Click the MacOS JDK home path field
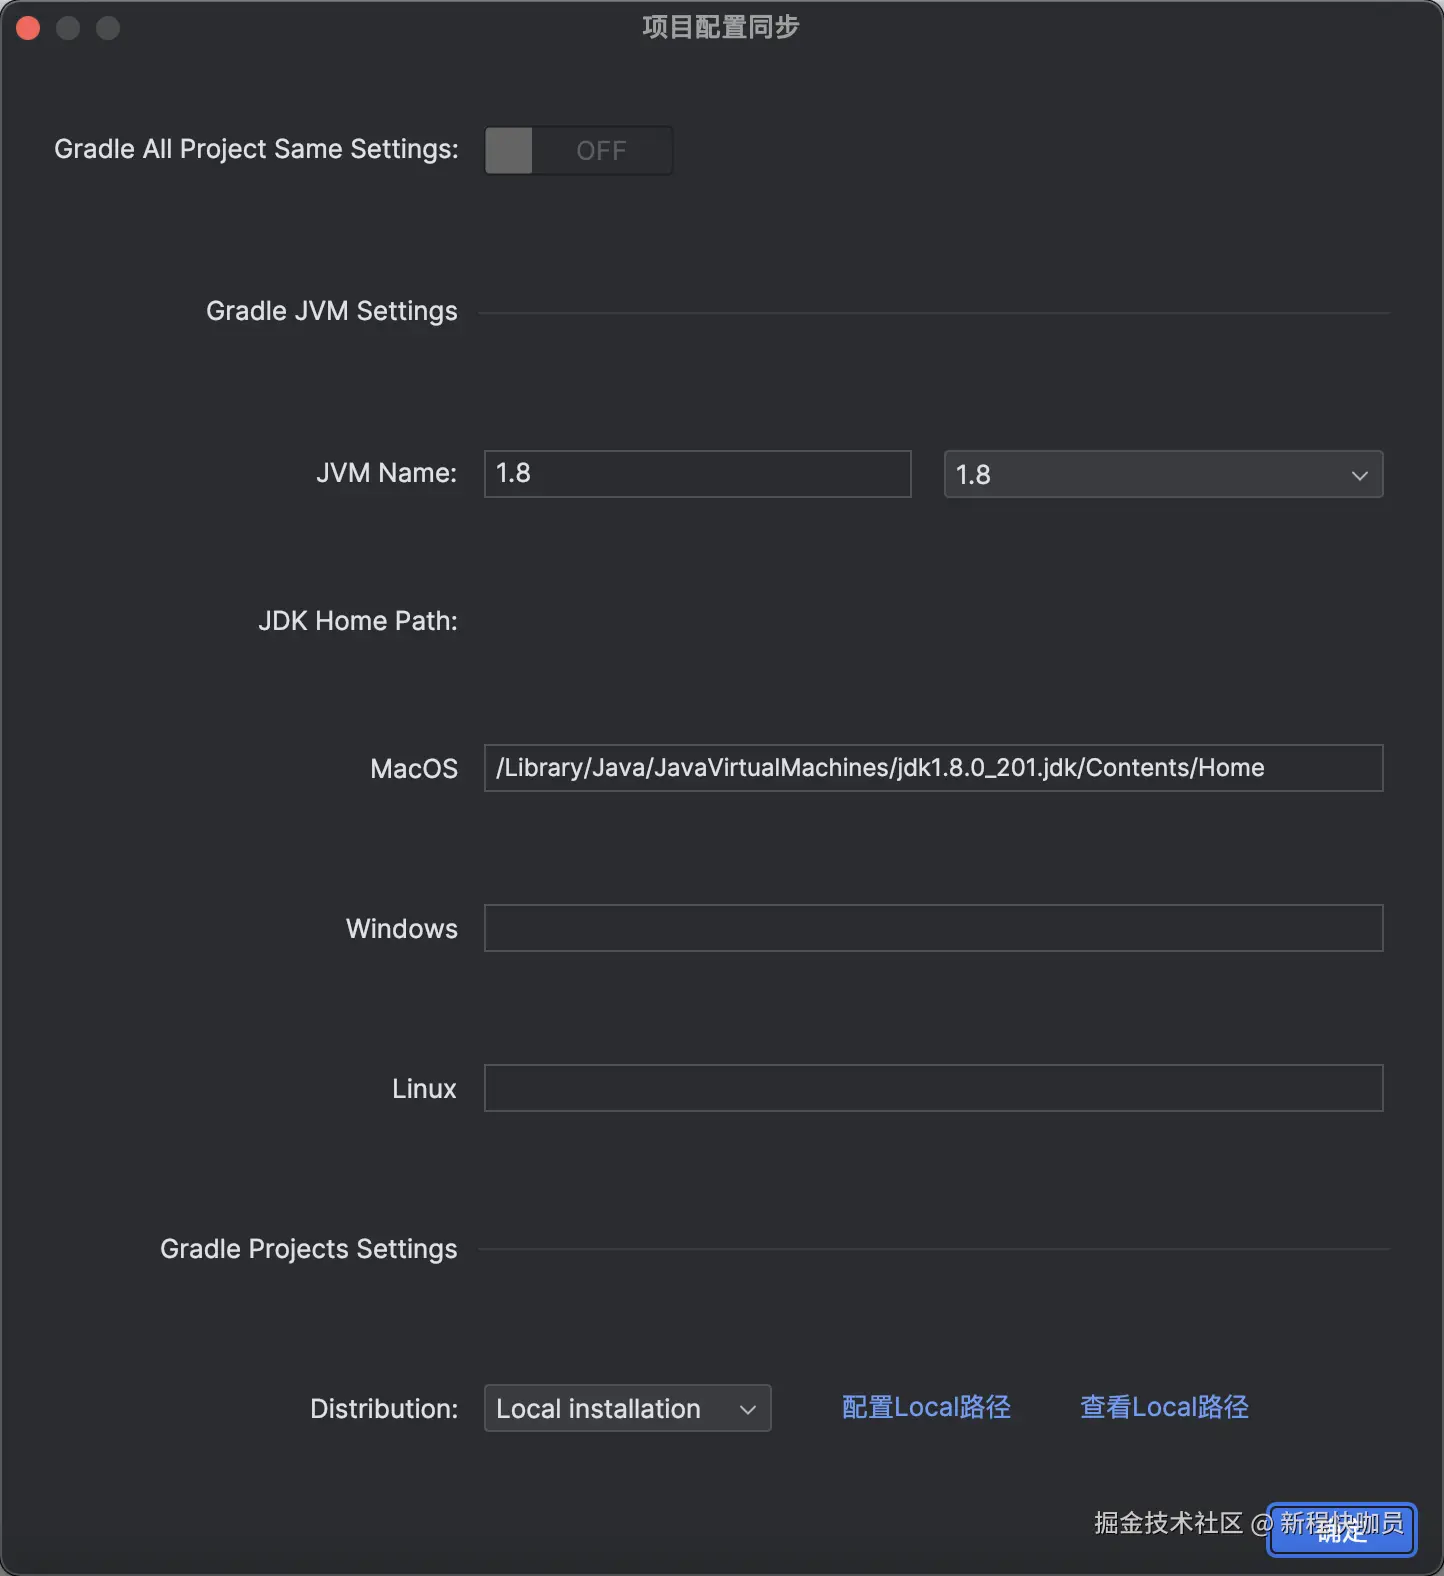The width and height of the screenshot is (1444, 1576). tap(933, 768)
